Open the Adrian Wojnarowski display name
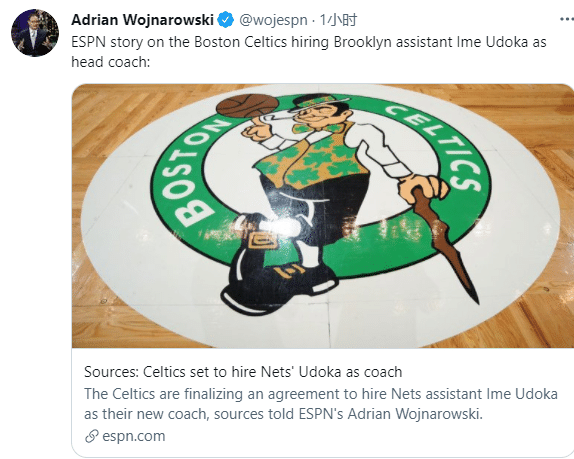The width and height of the screenshot is (574, 459). tap(142, 20)
